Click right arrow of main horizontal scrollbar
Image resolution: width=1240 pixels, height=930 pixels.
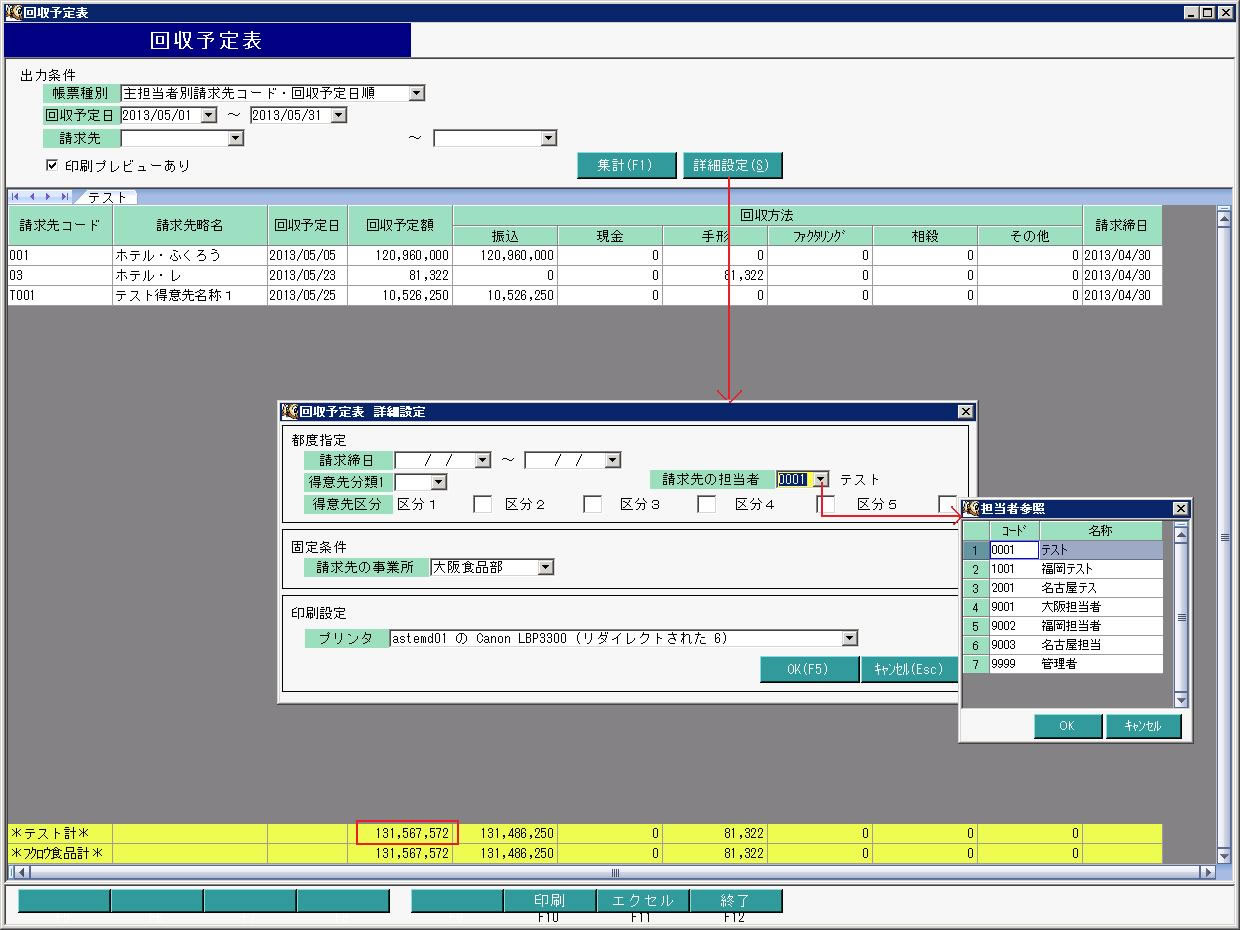[x=1207, y=872]
